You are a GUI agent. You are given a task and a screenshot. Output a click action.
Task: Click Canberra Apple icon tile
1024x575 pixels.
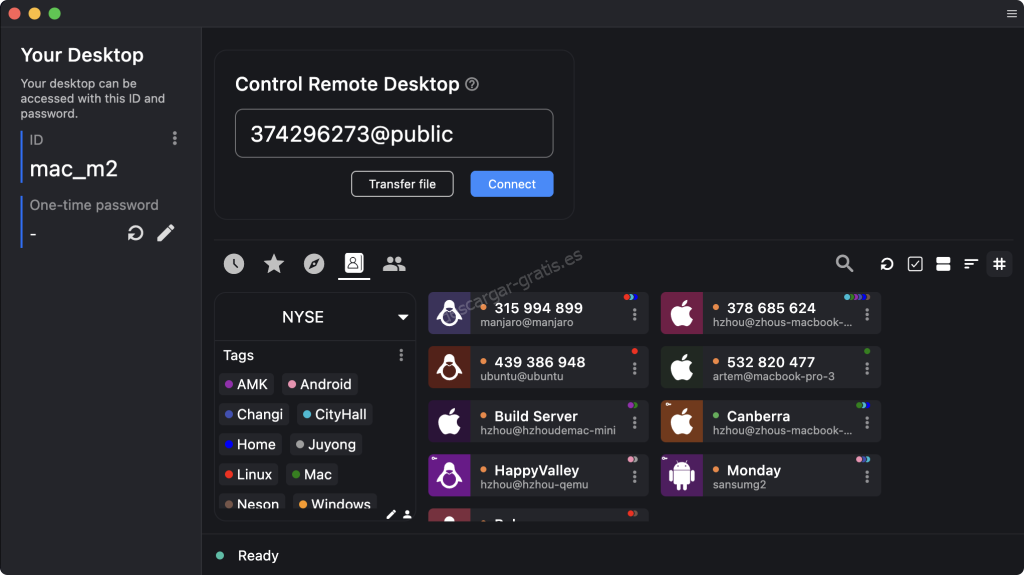pyautogui.click(x=682, y=421)
